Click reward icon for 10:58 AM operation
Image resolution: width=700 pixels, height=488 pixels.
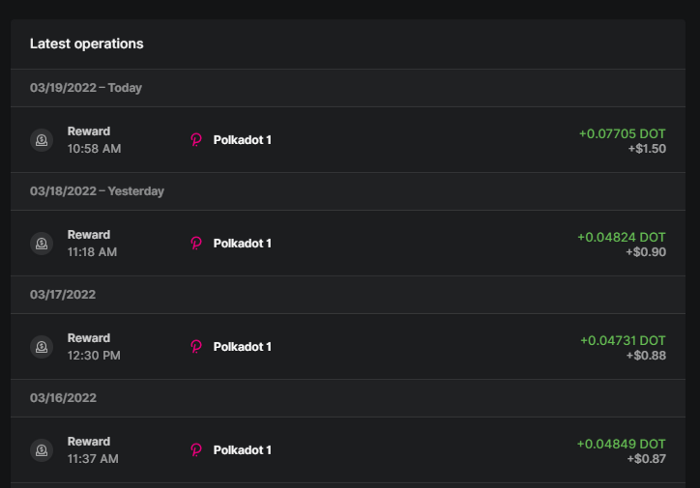click(41, 140)
